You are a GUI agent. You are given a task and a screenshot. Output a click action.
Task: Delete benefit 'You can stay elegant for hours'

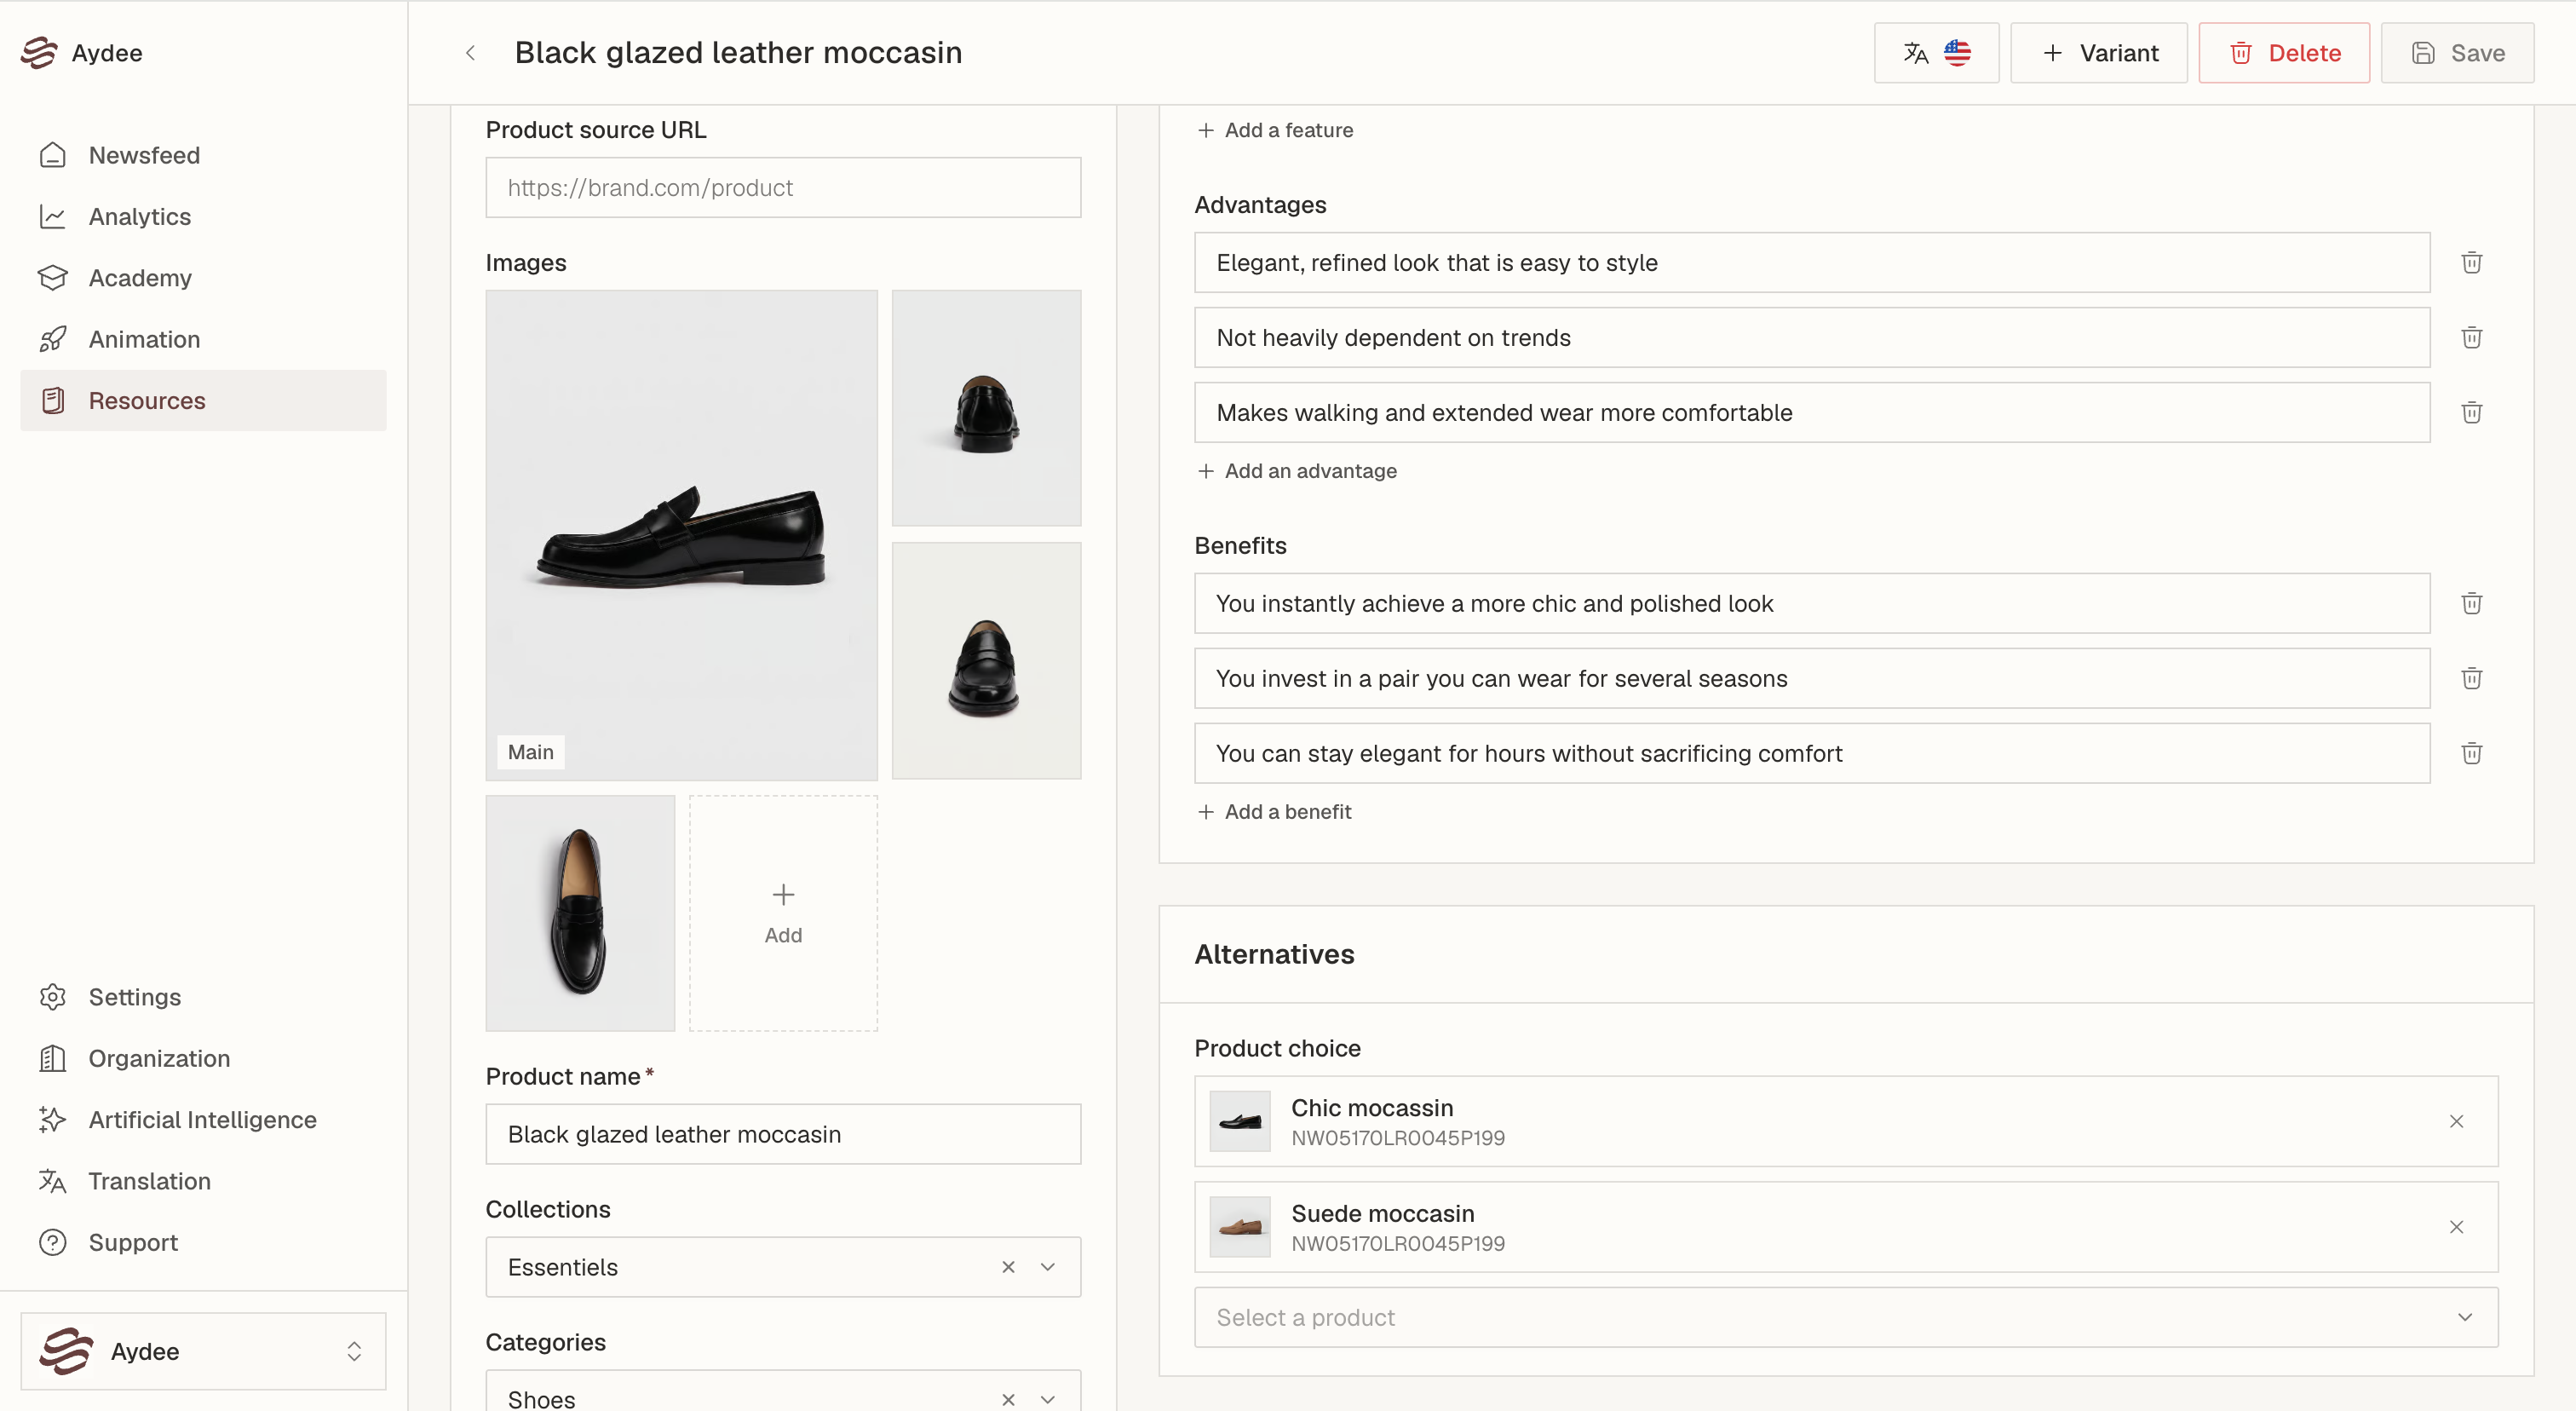click(2471, 753)
